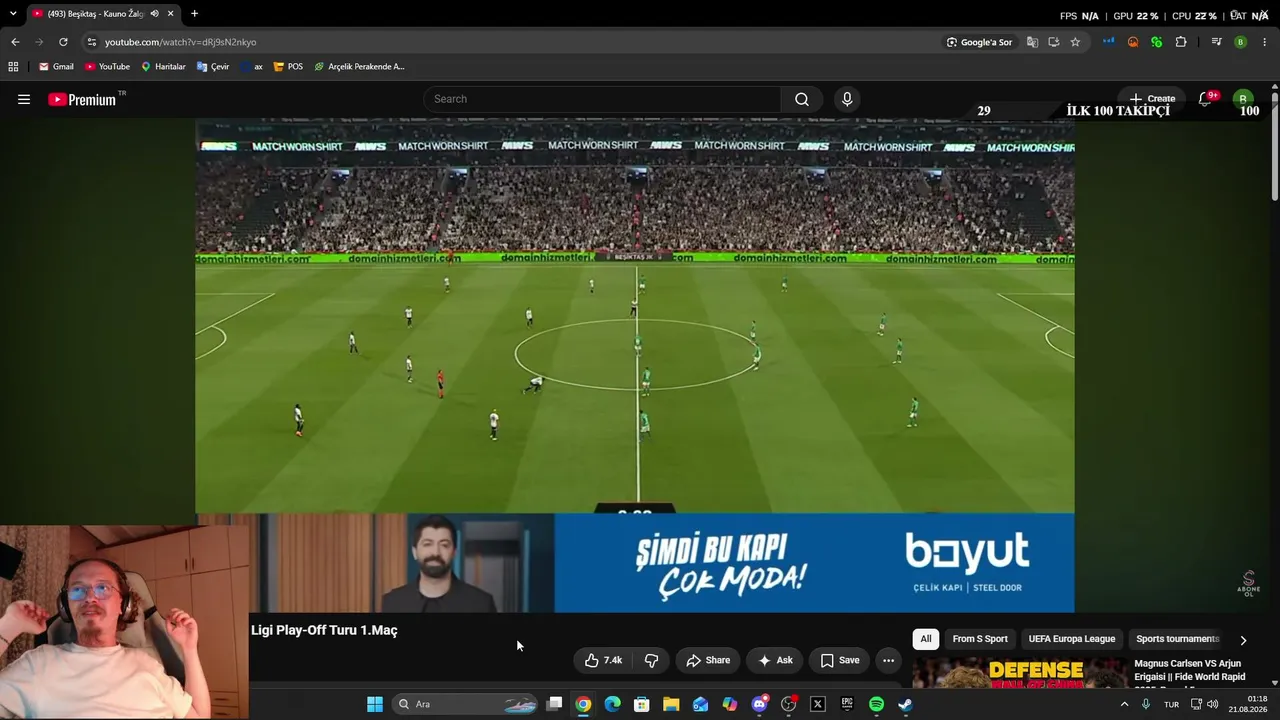This screenshot has width=1280, height=720.
Task: Reload the page with the refresh icon
Action: (63, 42)
